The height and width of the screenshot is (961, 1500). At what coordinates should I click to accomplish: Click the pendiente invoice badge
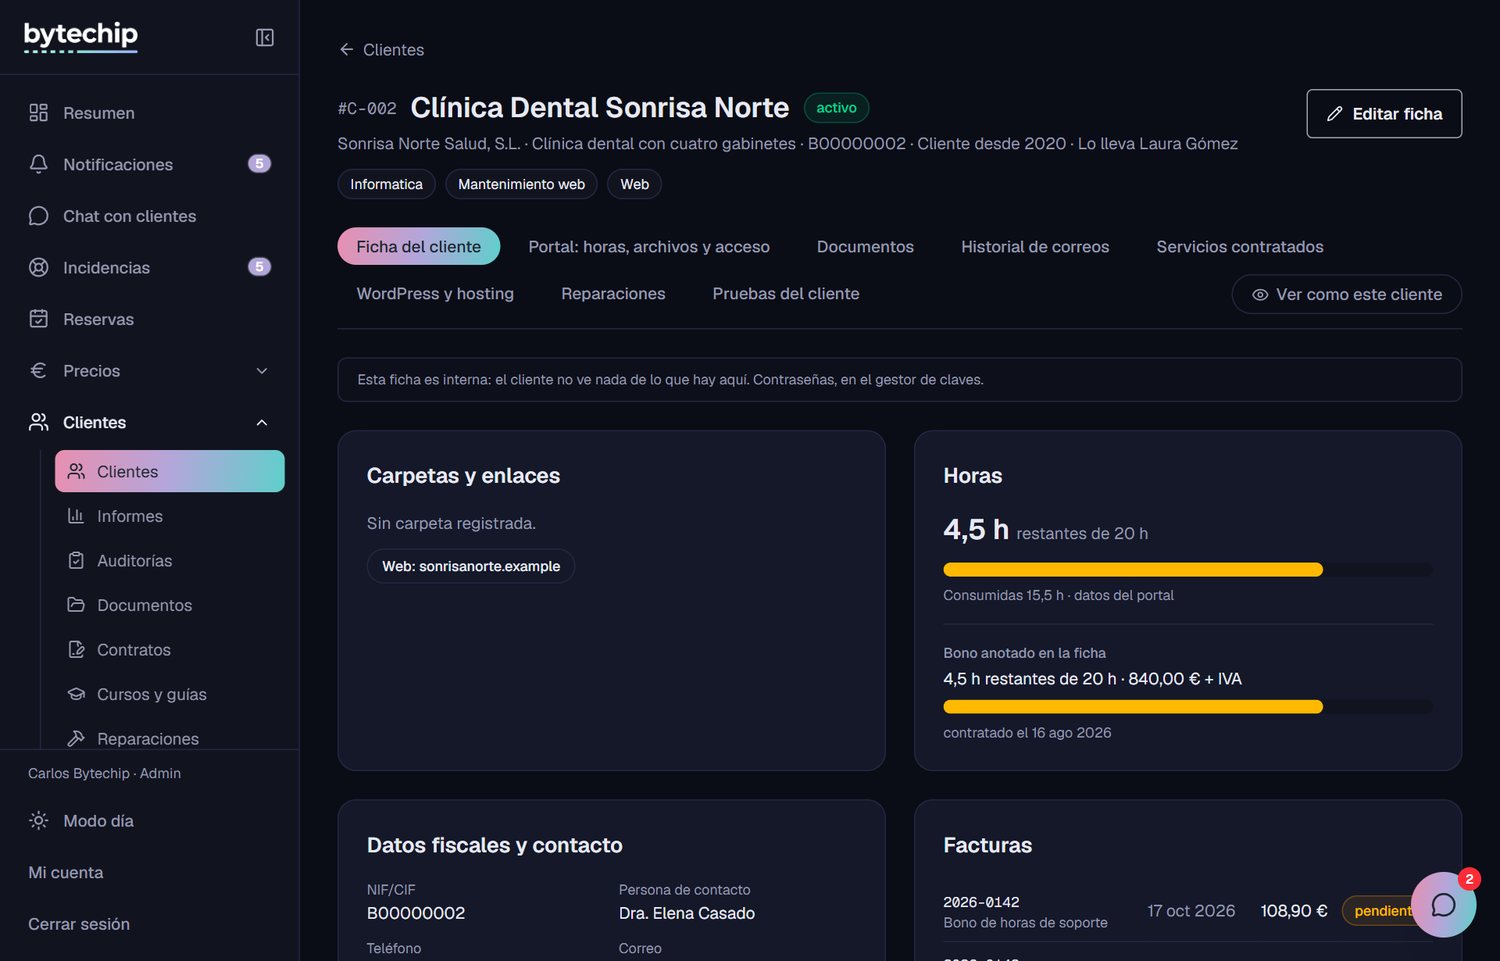point(1384,911)
